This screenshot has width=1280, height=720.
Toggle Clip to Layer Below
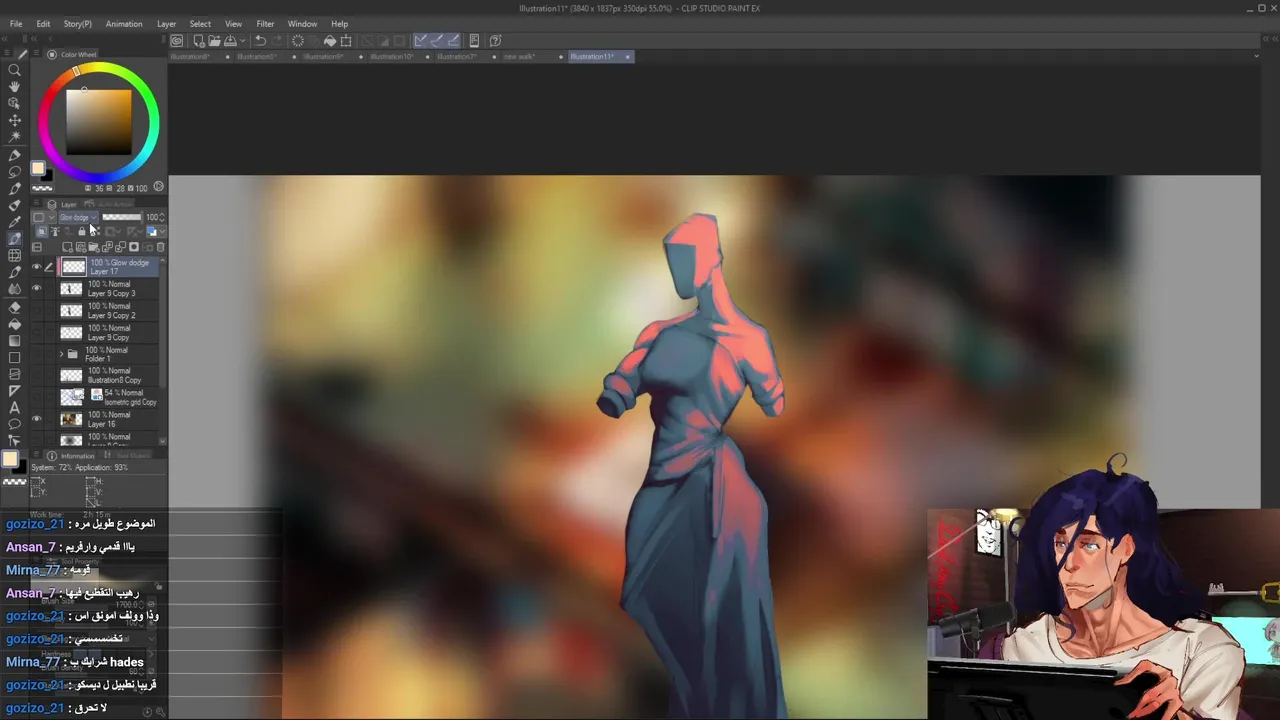[42, 232]
